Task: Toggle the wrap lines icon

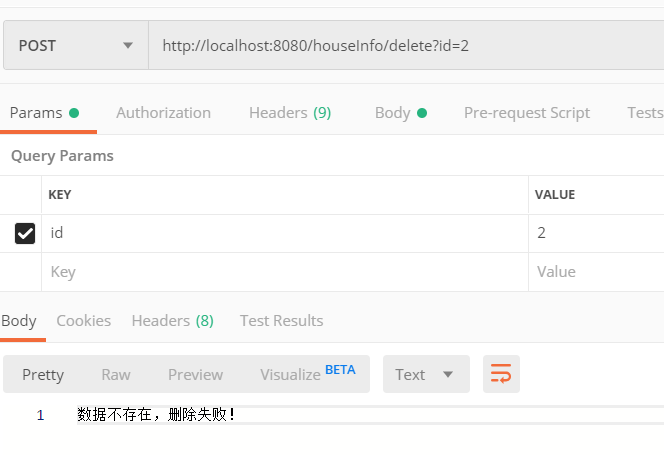Action: tap(501, 374)
